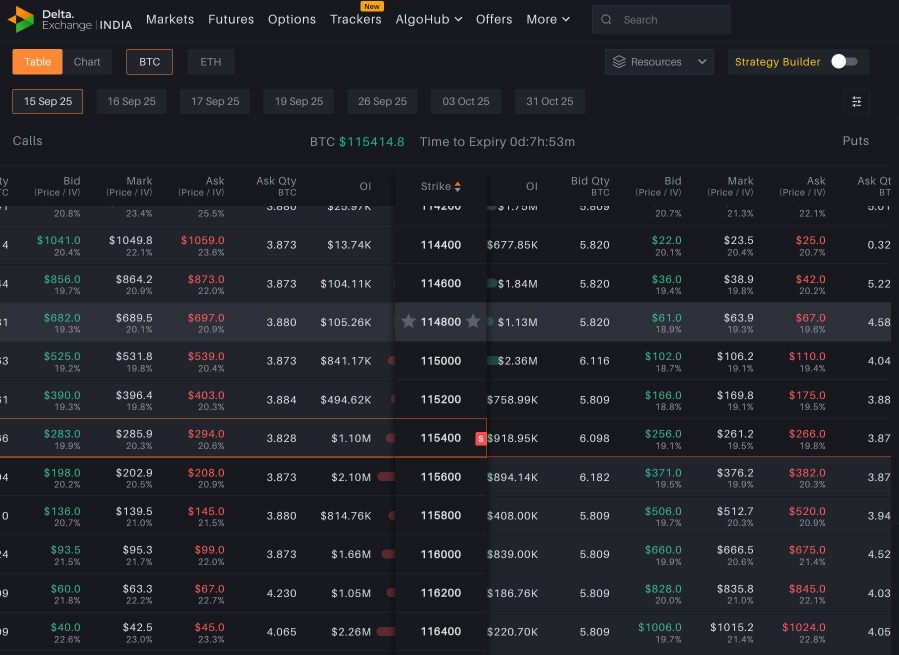Select ETH as the underlying asset
This screenshot has width=899, height=655.
click(210, 62)
